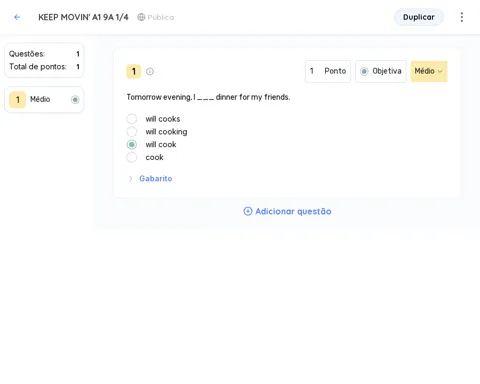Screen dimensions: 480x384
Task: Click the yellow question number 1 badge
Action: (134, 71)
